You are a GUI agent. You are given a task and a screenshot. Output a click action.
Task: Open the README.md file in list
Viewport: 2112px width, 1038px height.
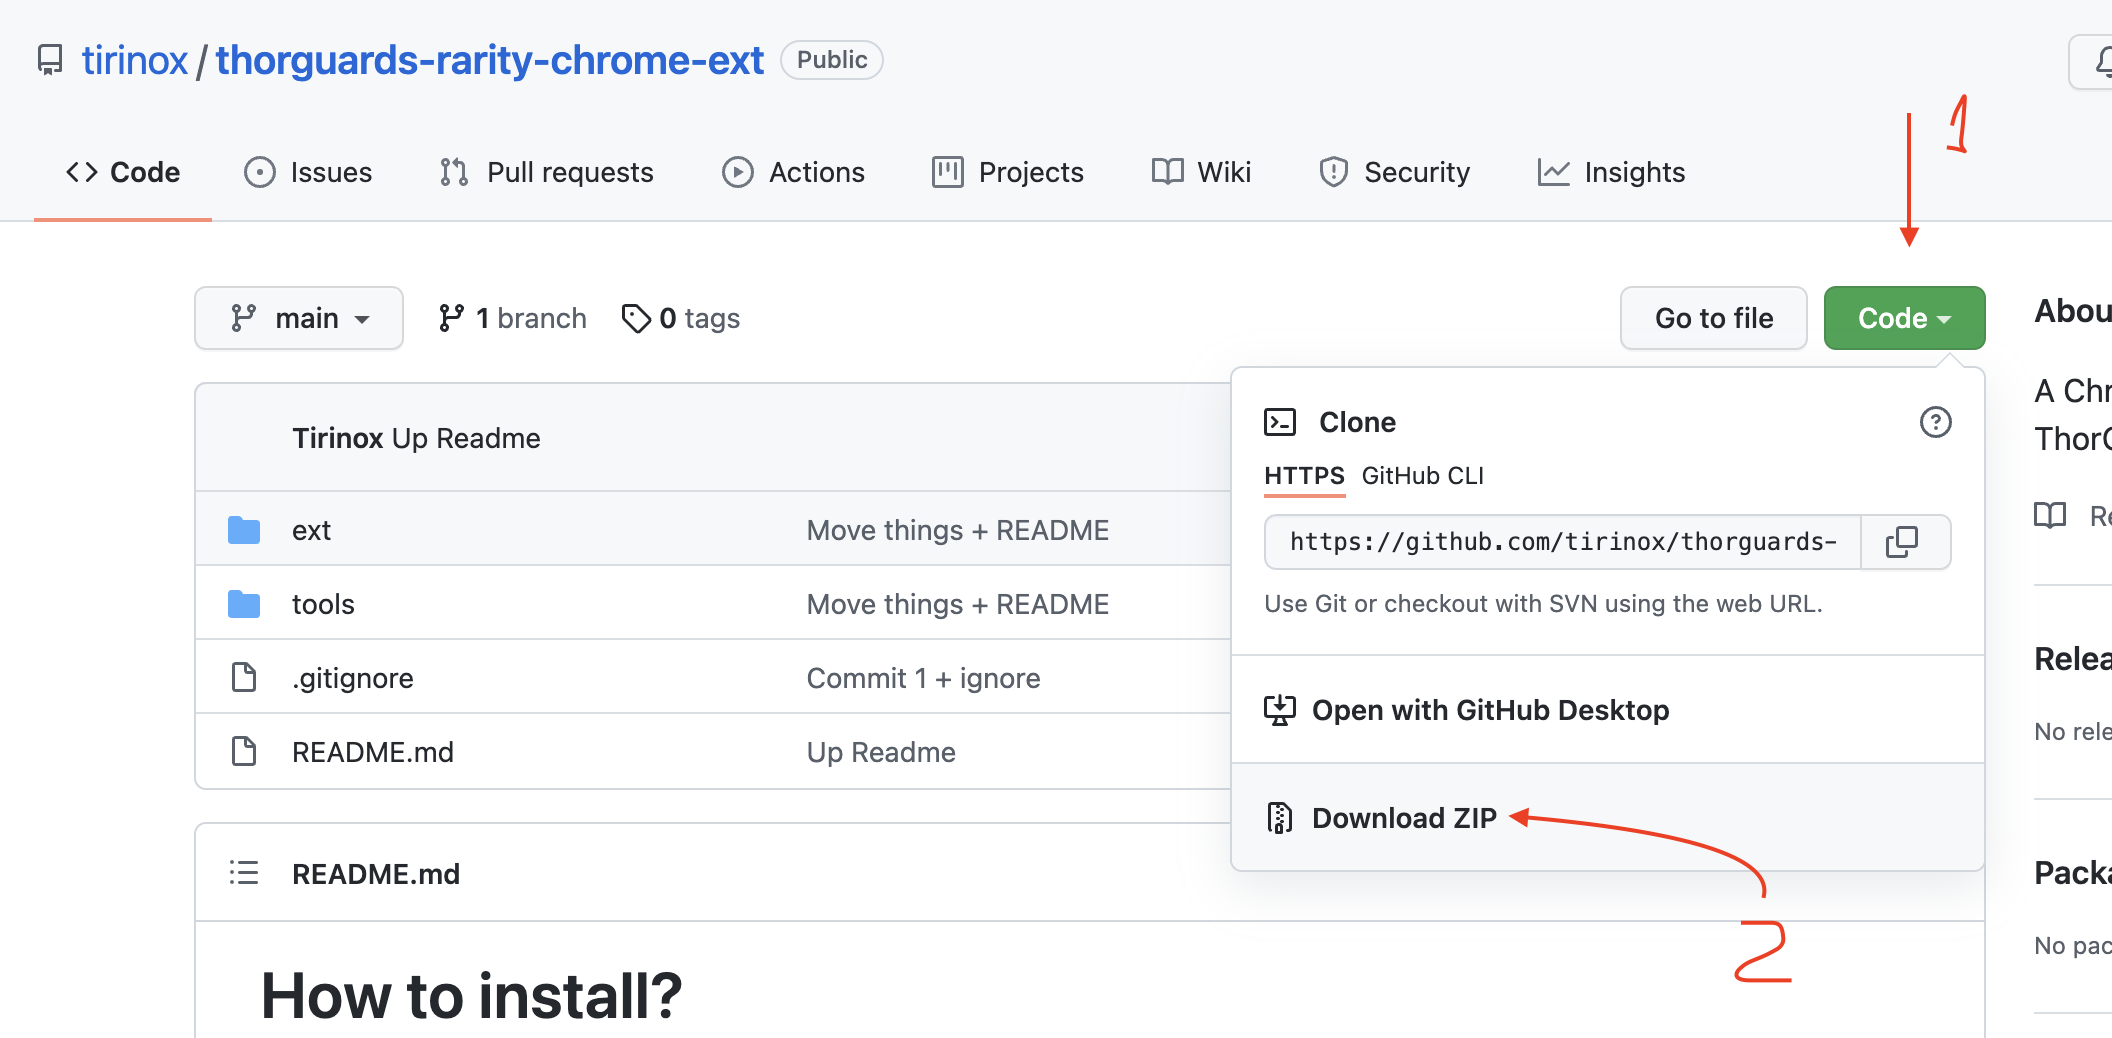click(x=373, y=752)
